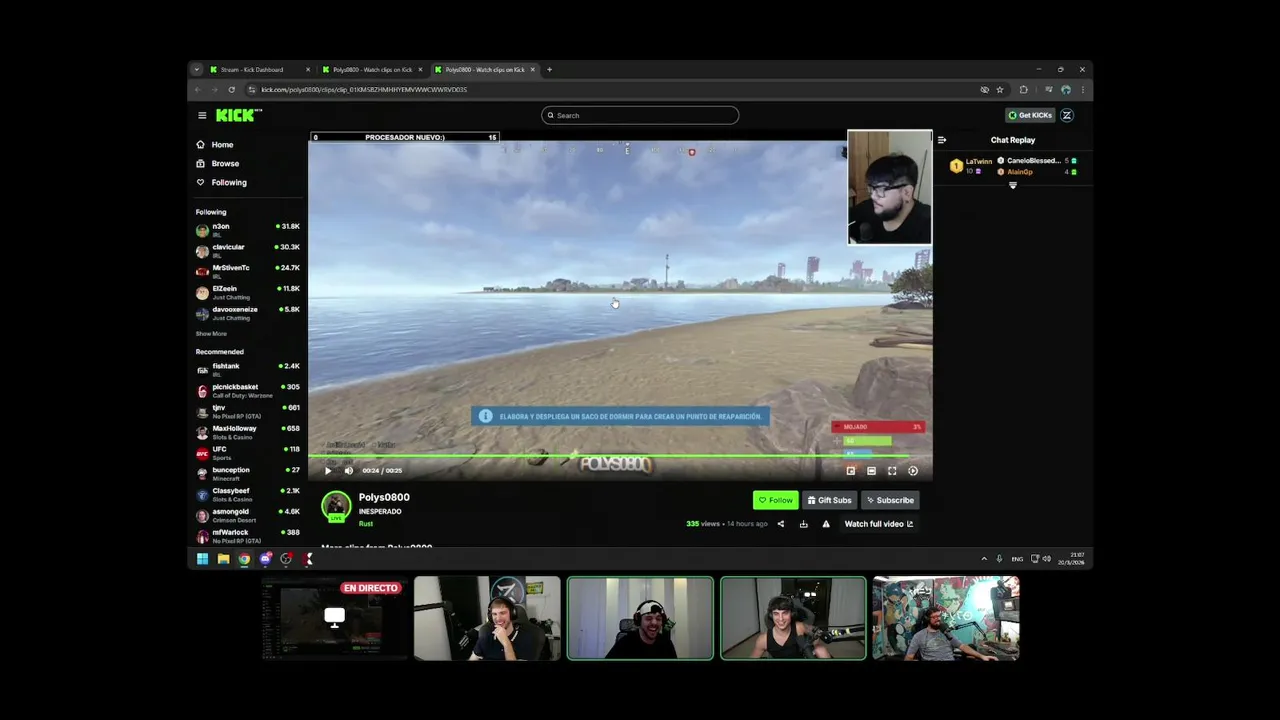
Task: Open the profile avatar menu in header
Action: [x=1067, y=115]
